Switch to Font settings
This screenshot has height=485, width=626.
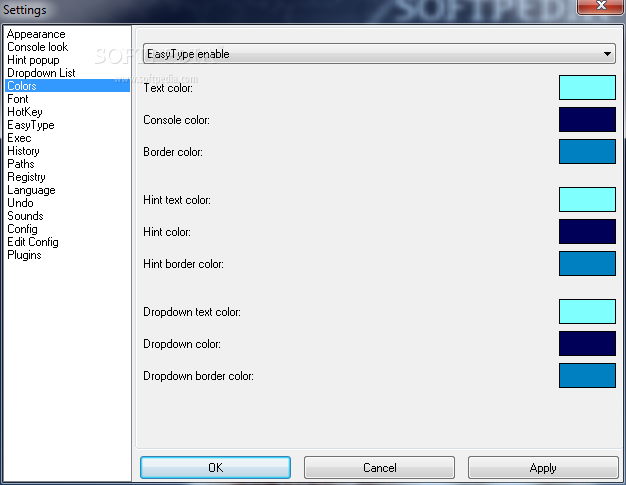[67, 99]
